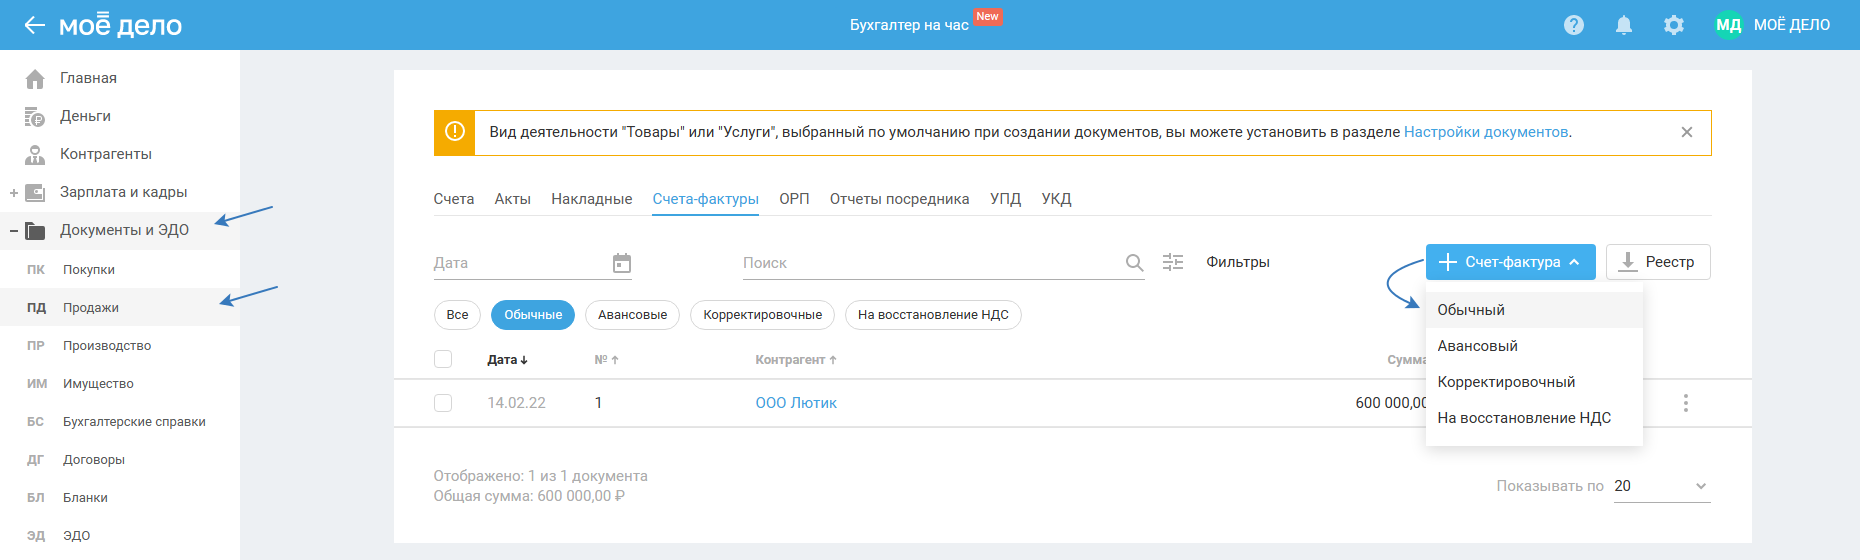1860x560 pixels.
Task: Choose Корректировочный from the dropdown menu
Action: pyautogui.click(x=1506, y=382)
